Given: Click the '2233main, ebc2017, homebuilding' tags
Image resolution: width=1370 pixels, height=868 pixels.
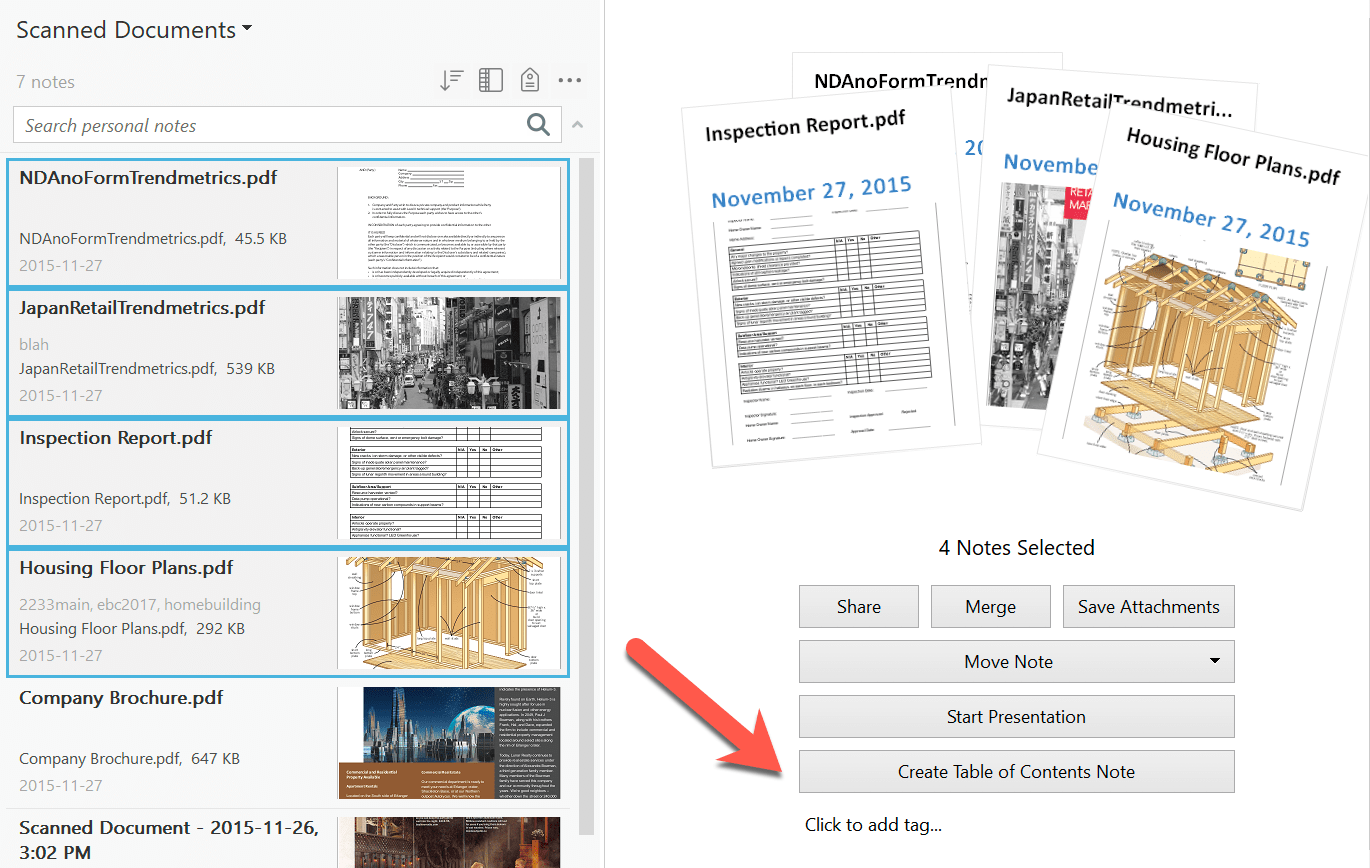Looking at the screenshot, I should (x=140, y=604).
